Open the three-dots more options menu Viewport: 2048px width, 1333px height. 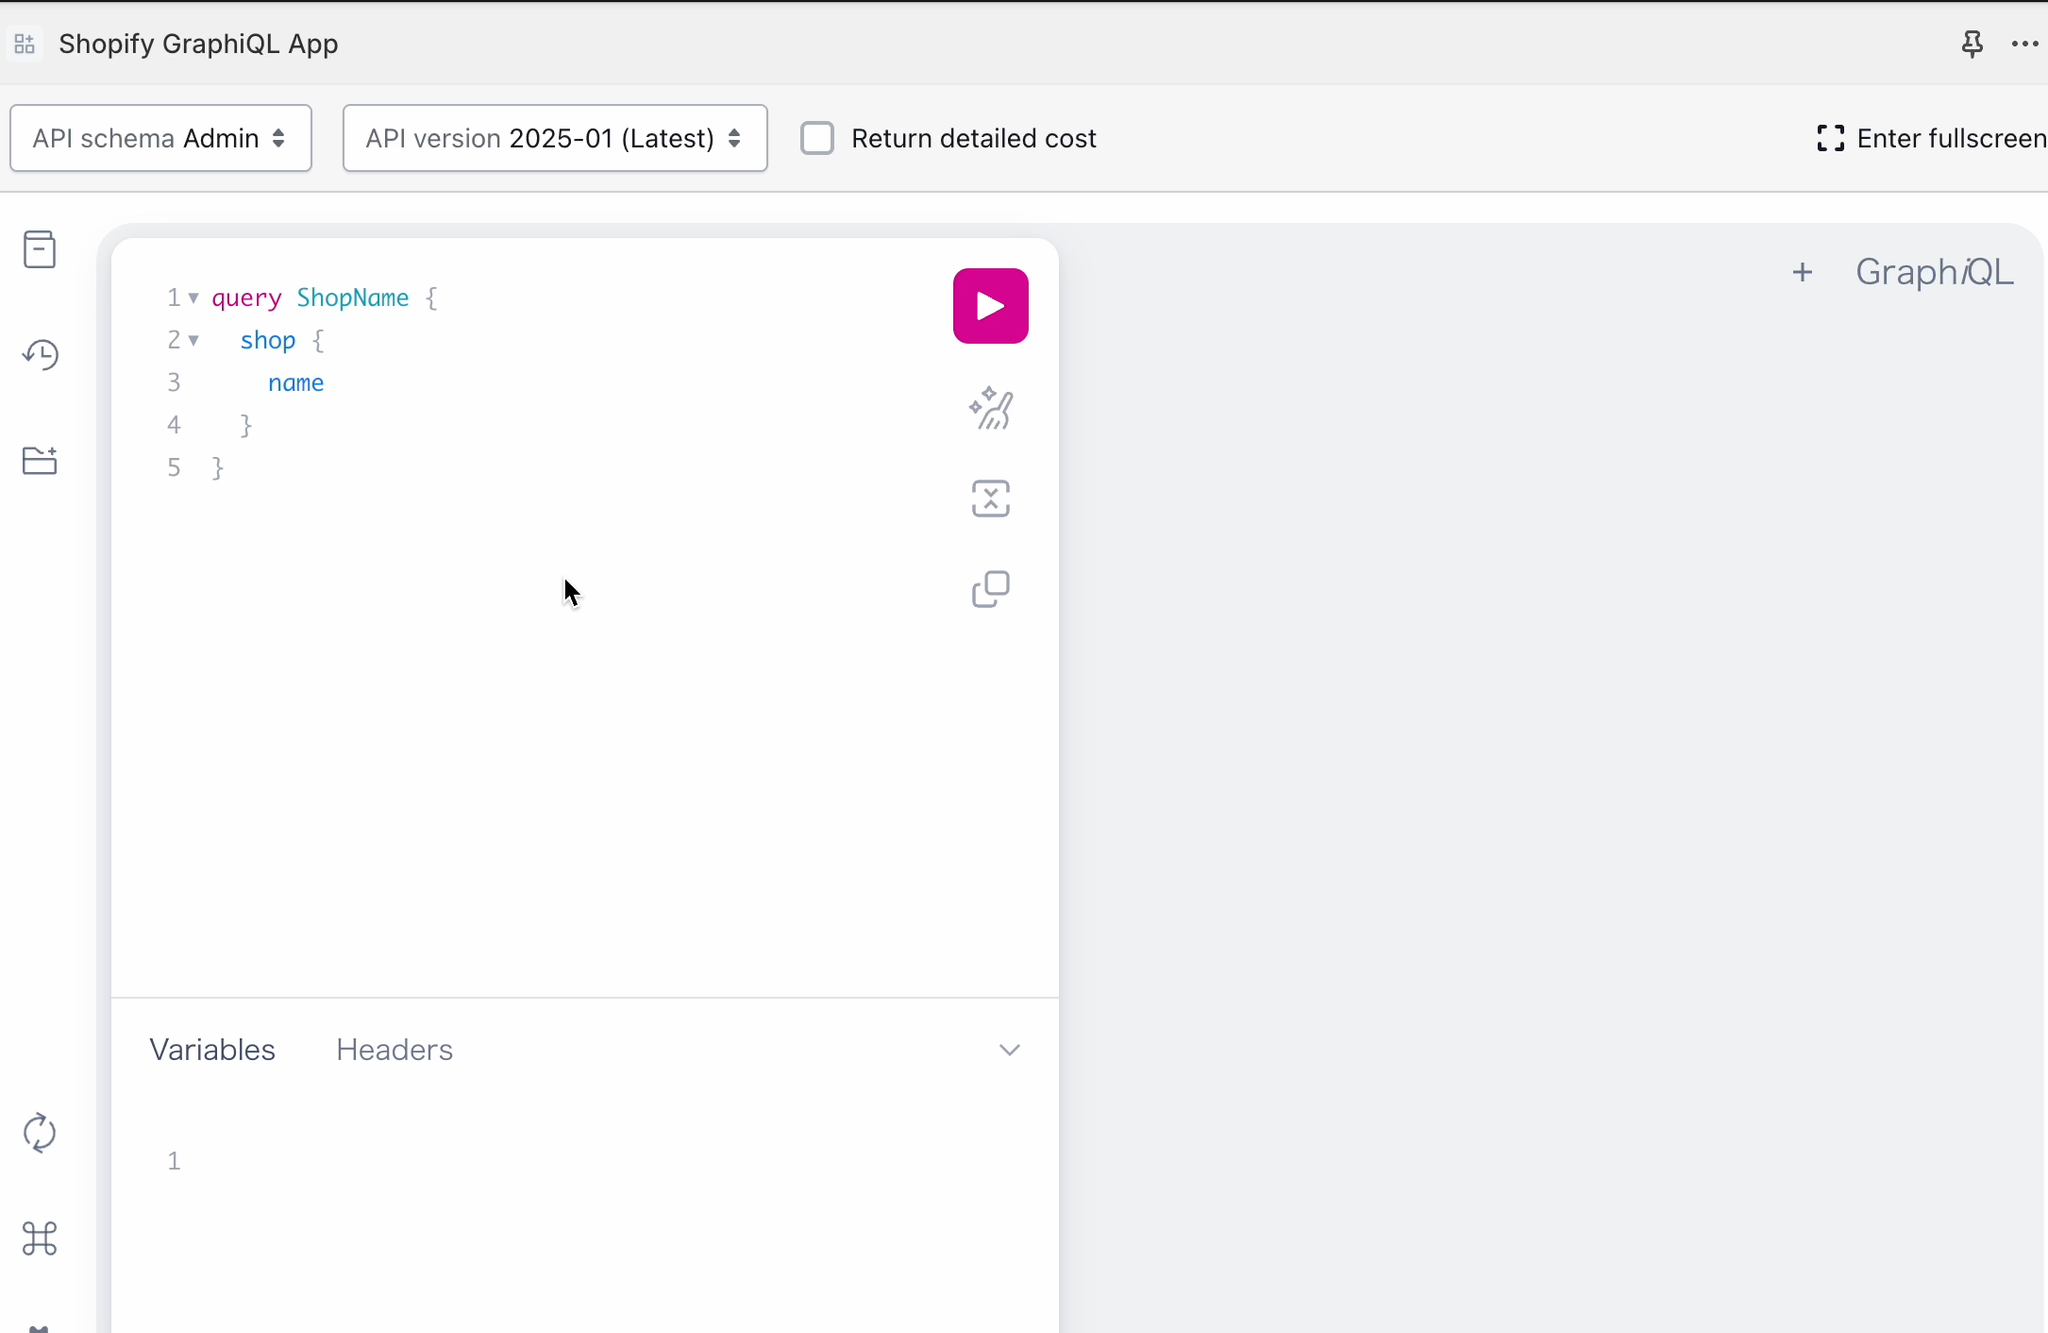[2024, 44]
